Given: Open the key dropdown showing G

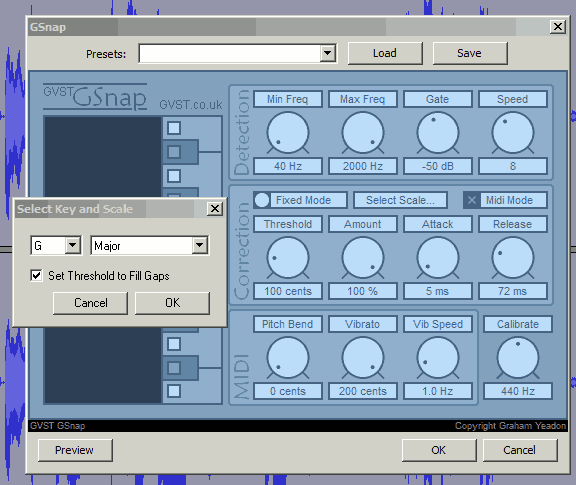Looking at the screenshot, I should (x=73, y=245).
